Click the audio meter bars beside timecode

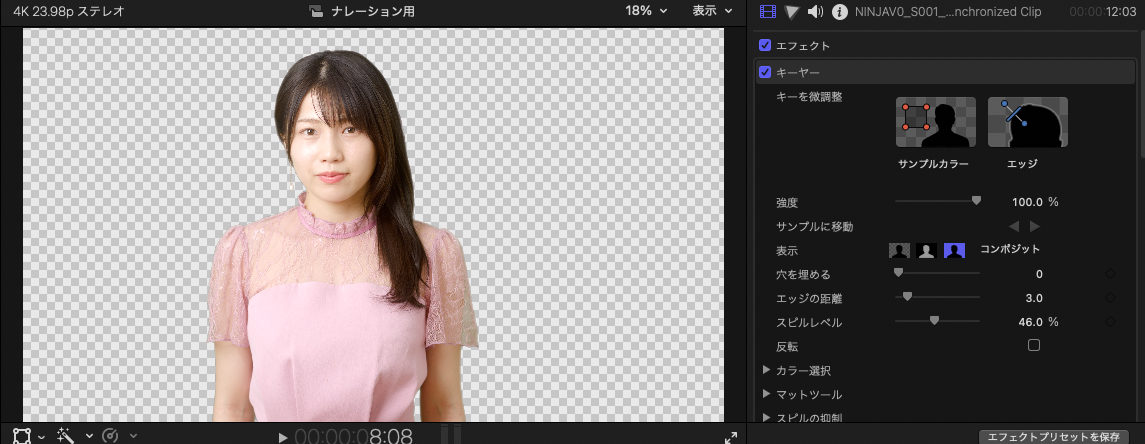[453, 435]
